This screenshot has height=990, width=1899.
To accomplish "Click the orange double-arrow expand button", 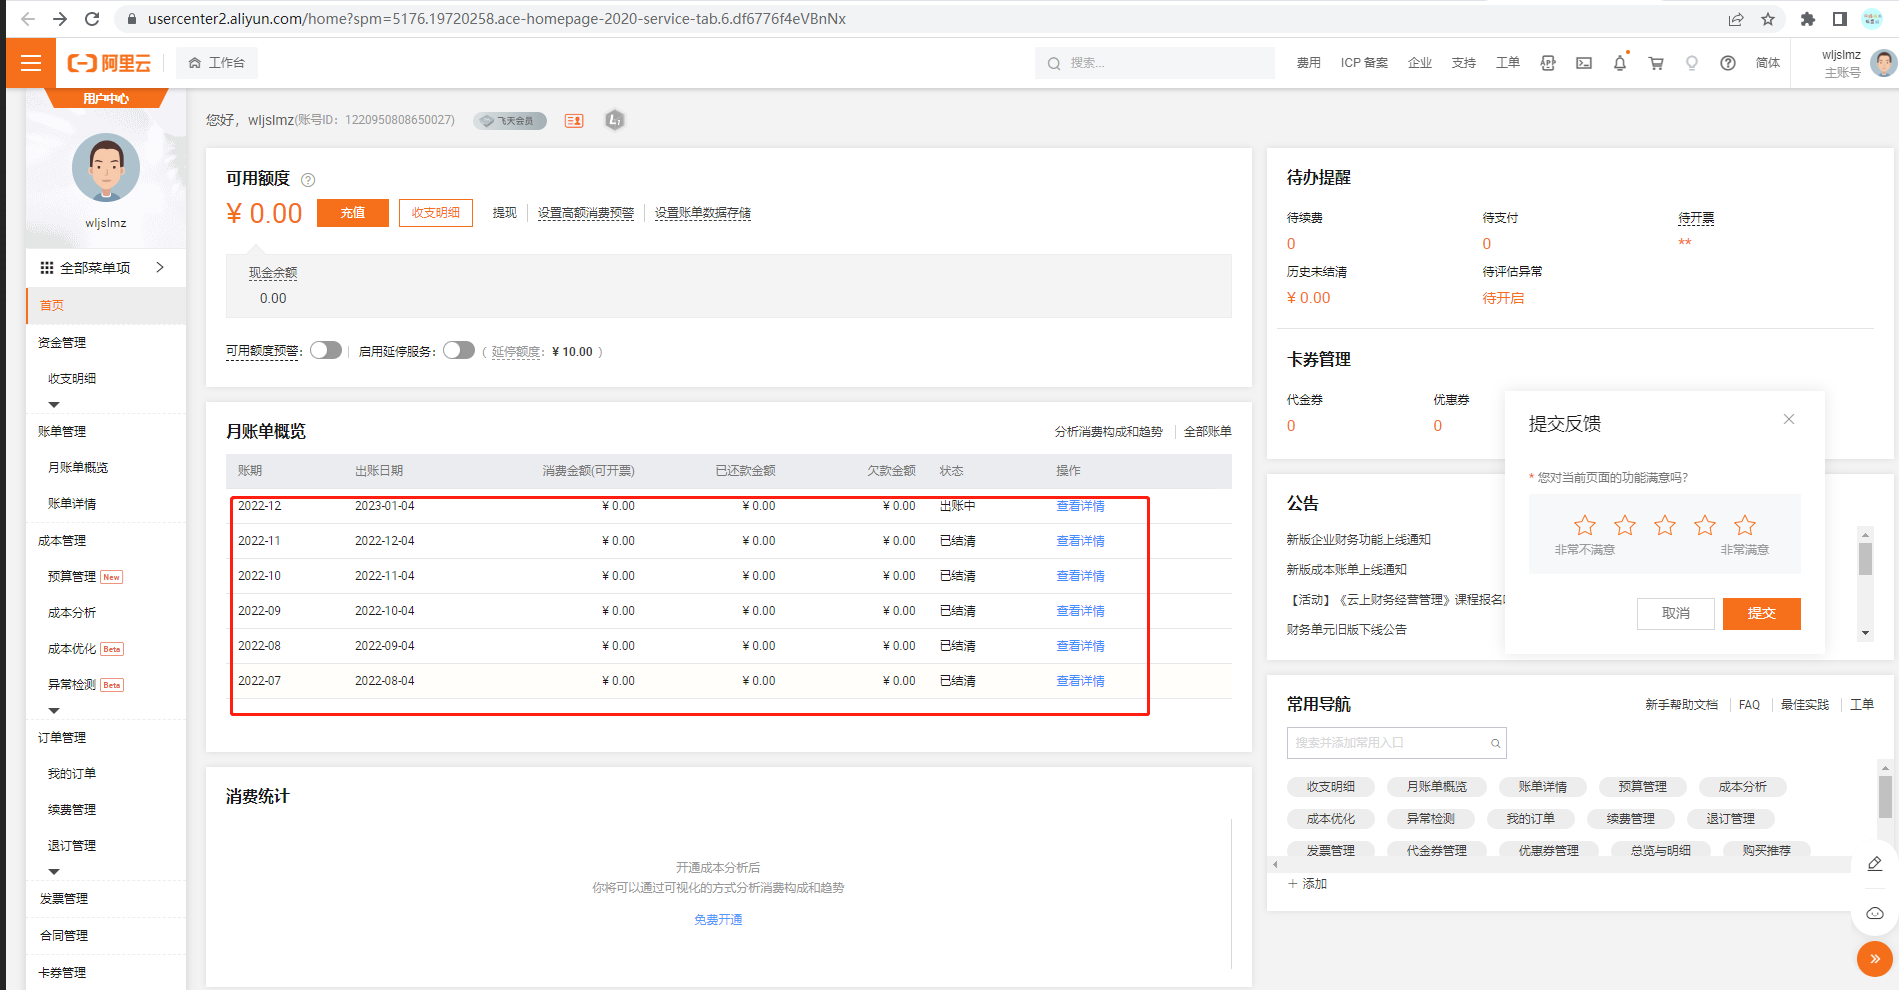I will (1875, 959).
